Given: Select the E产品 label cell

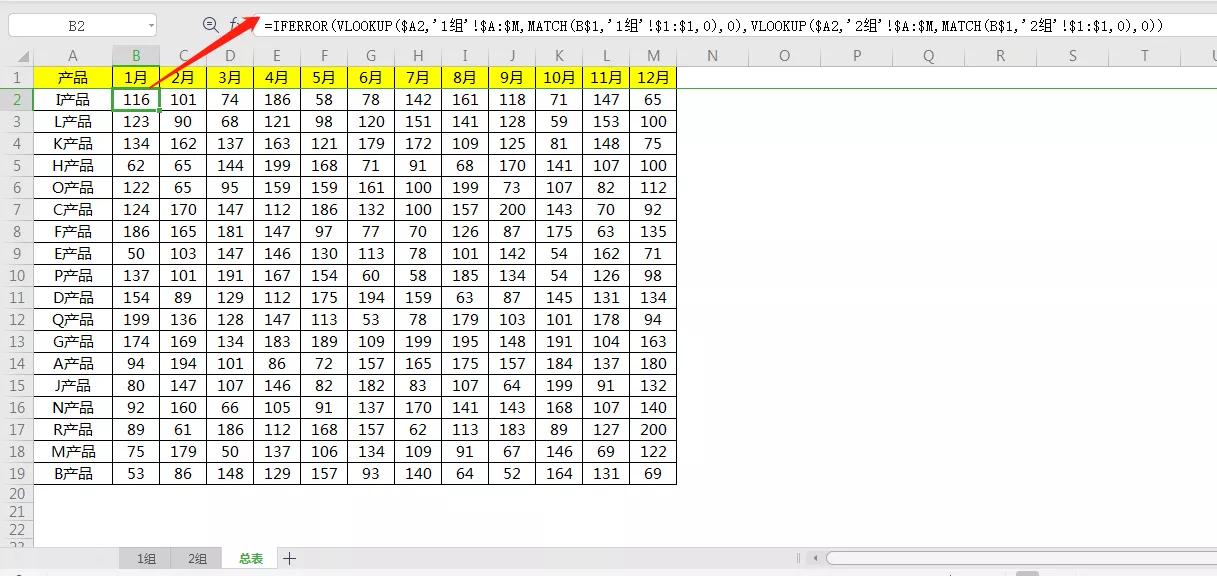Looking at the screenshot, I should 73,253.
